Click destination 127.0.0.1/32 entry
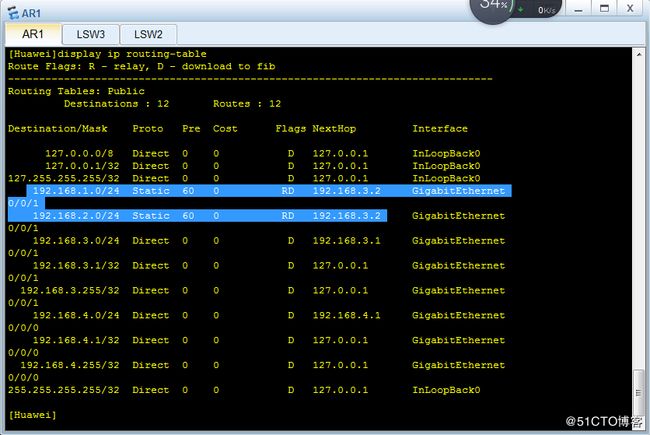The height and width of the screenshot is (435, 650). [82, 166]
